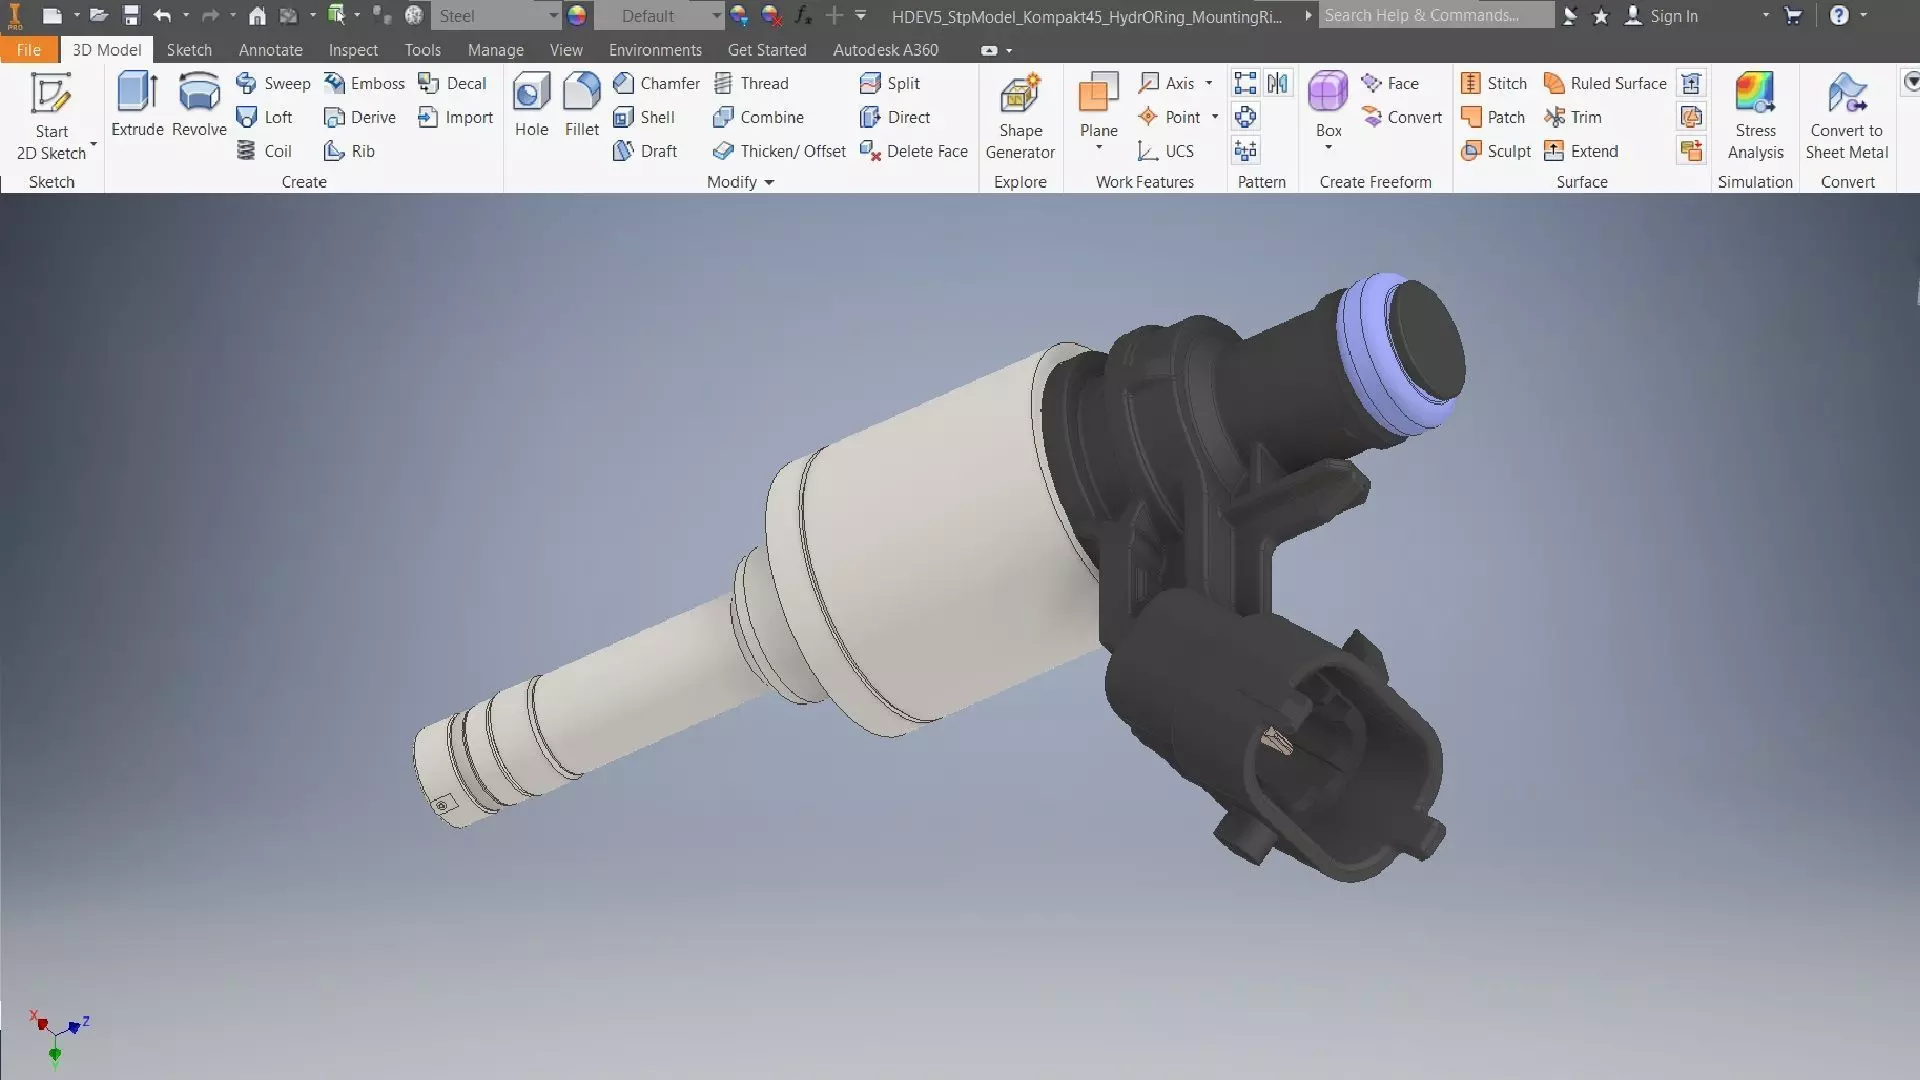Open the Thread command
Image resolution: width=1920 pixels, height=1080 pixels.
(x=751, y=83)
